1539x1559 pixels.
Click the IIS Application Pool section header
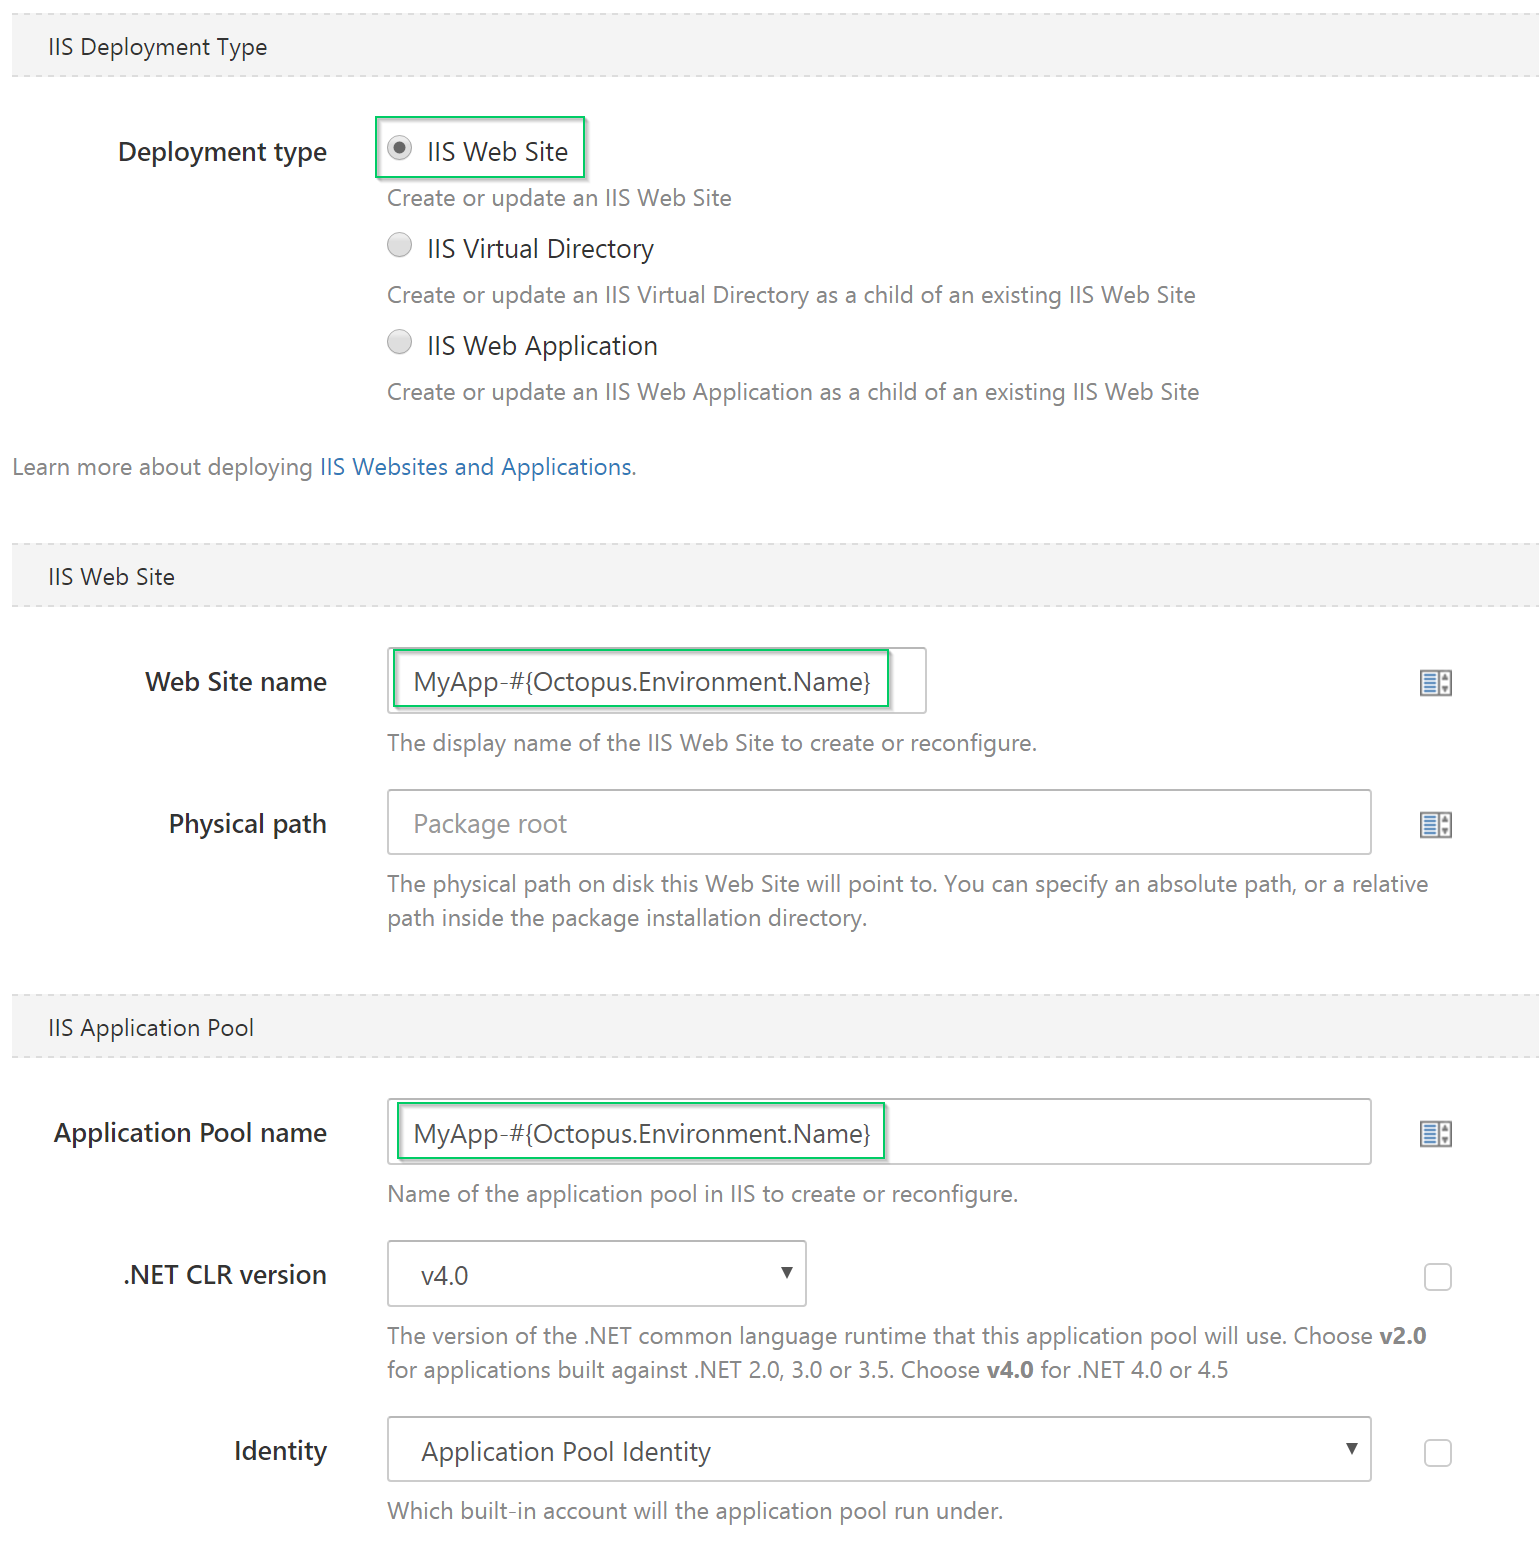click(x=151, y=1028)
